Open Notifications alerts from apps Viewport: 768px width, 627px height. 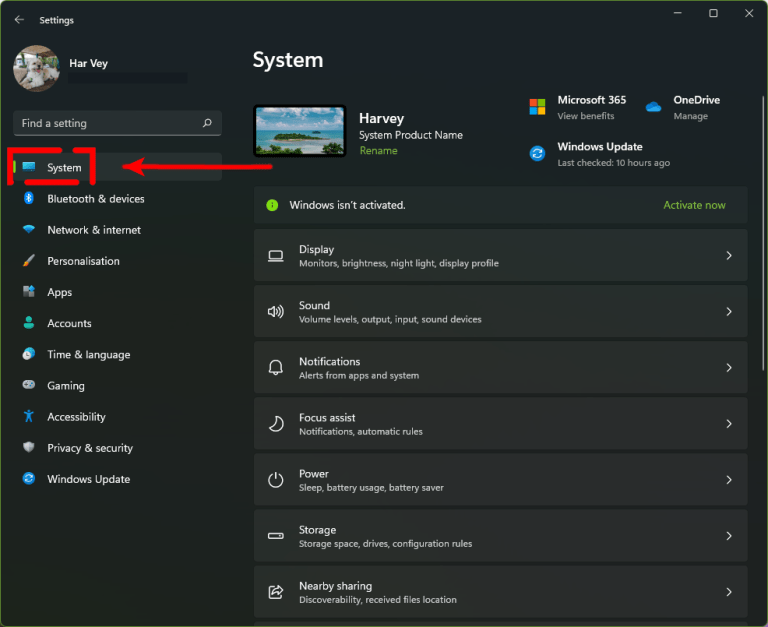coord(501,367)
